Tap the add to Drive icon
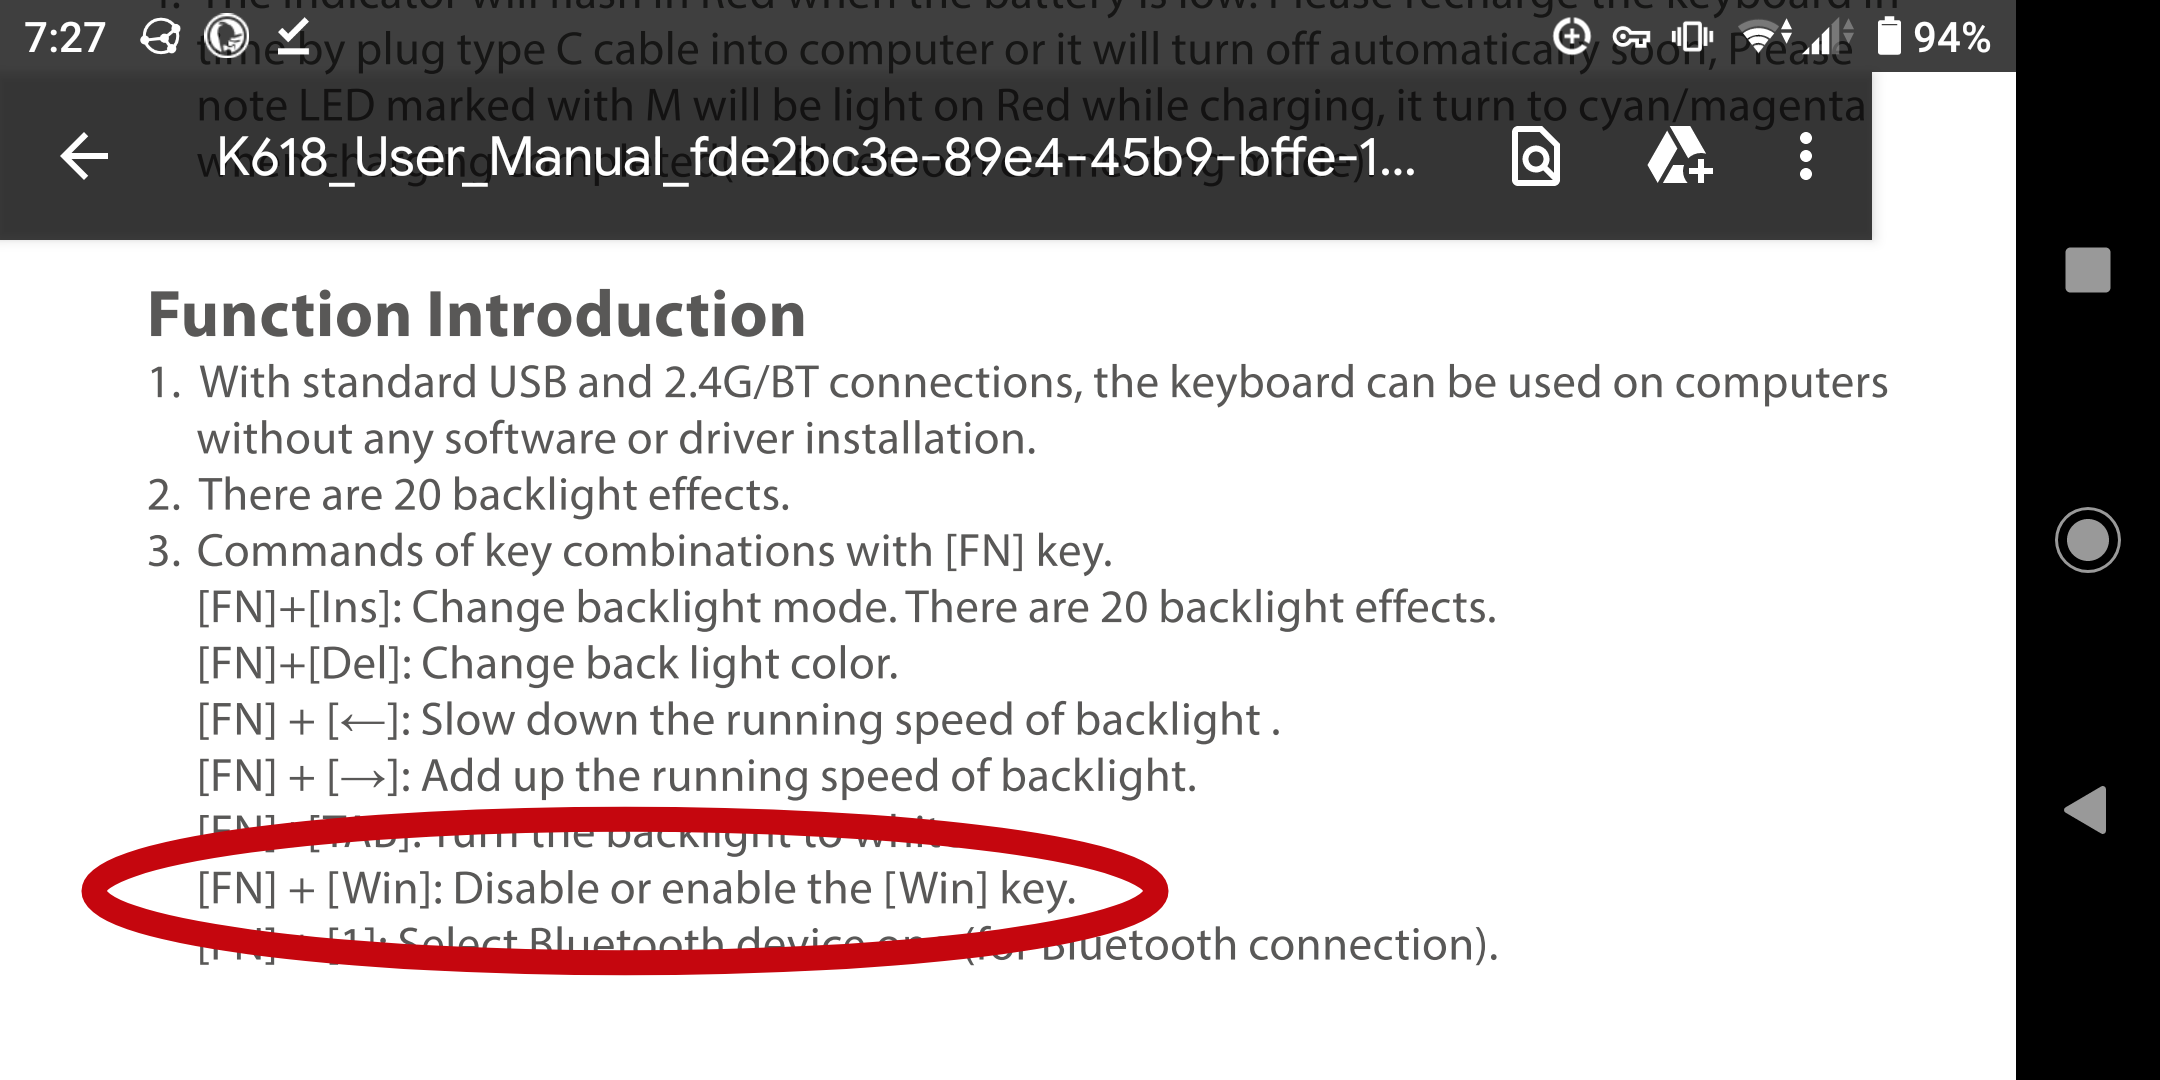Image resolution: width=2160 pixels, height=1080 pixels. [x=1679, y=156]
